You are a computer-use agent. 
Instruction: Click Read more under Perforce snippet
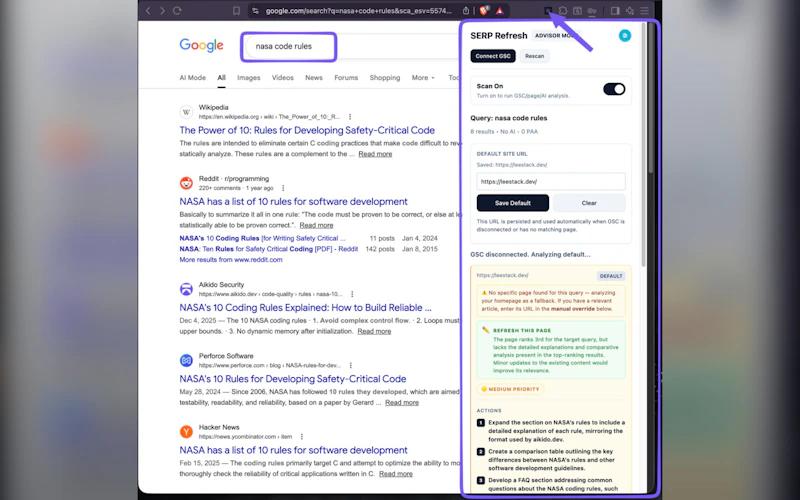[x=402, y=403]
